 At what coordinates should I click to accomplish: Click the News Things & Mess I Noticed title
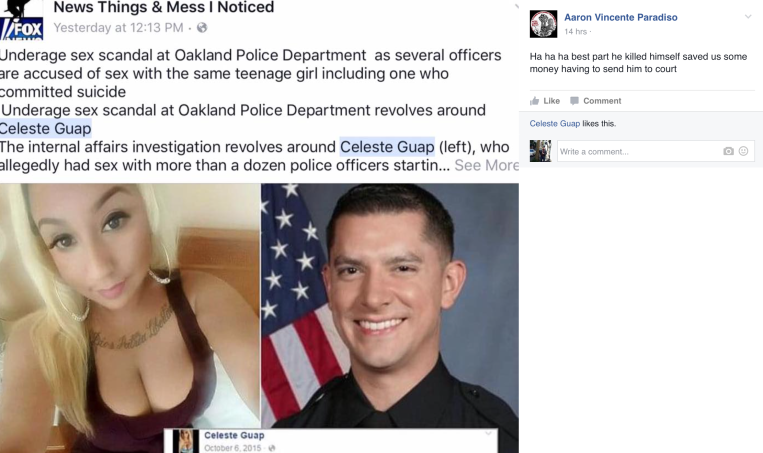click(x=164, y=7)
